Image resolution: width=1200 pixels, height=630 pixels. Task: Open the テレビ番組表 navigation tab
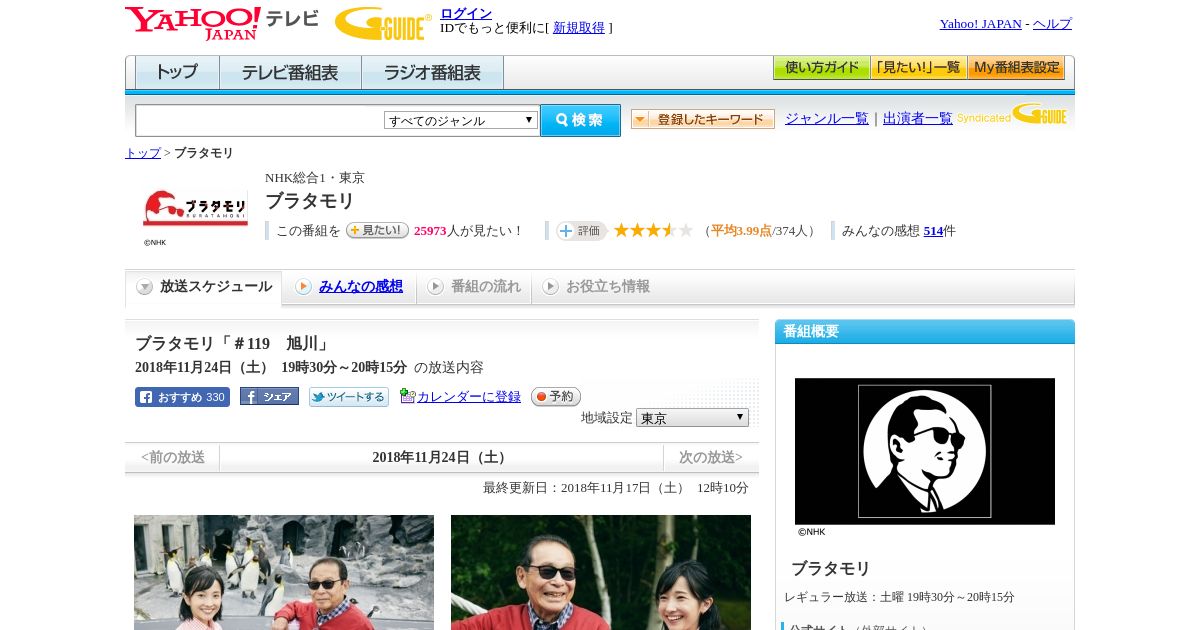click(x=290, y=72)
